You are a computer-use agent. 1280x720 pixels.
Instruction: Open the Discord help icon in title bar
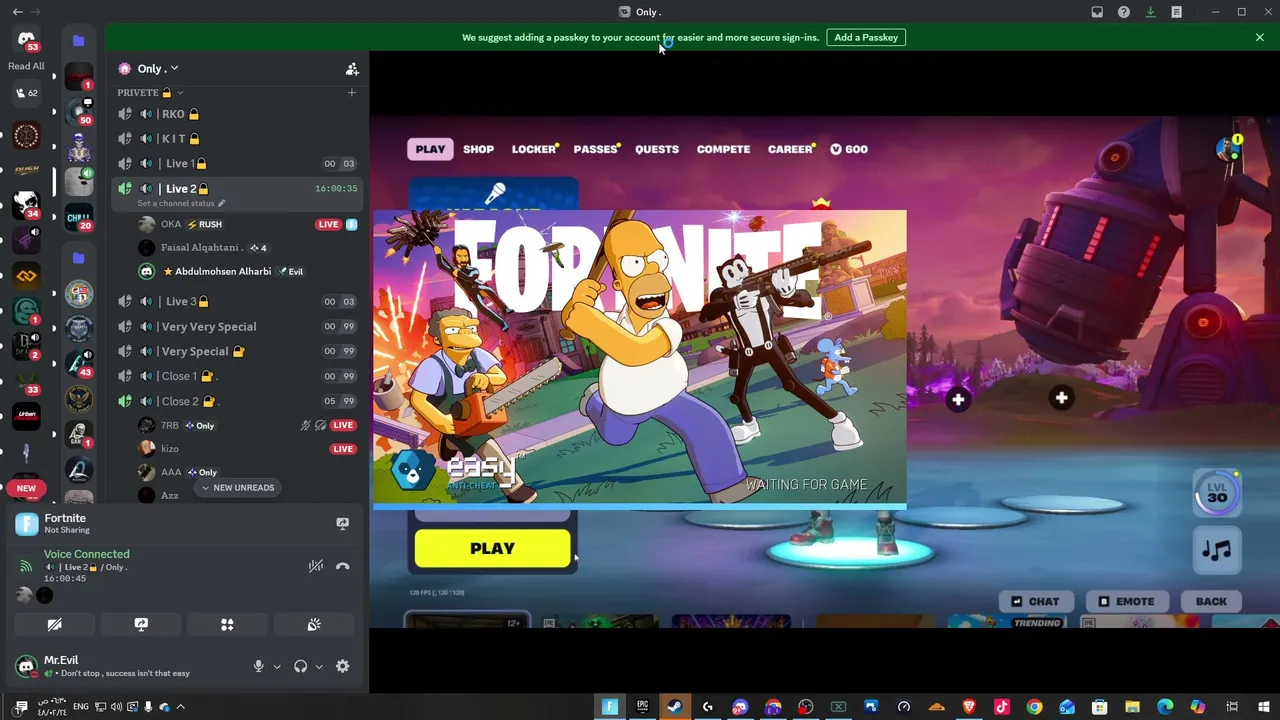coord(1124,12)
